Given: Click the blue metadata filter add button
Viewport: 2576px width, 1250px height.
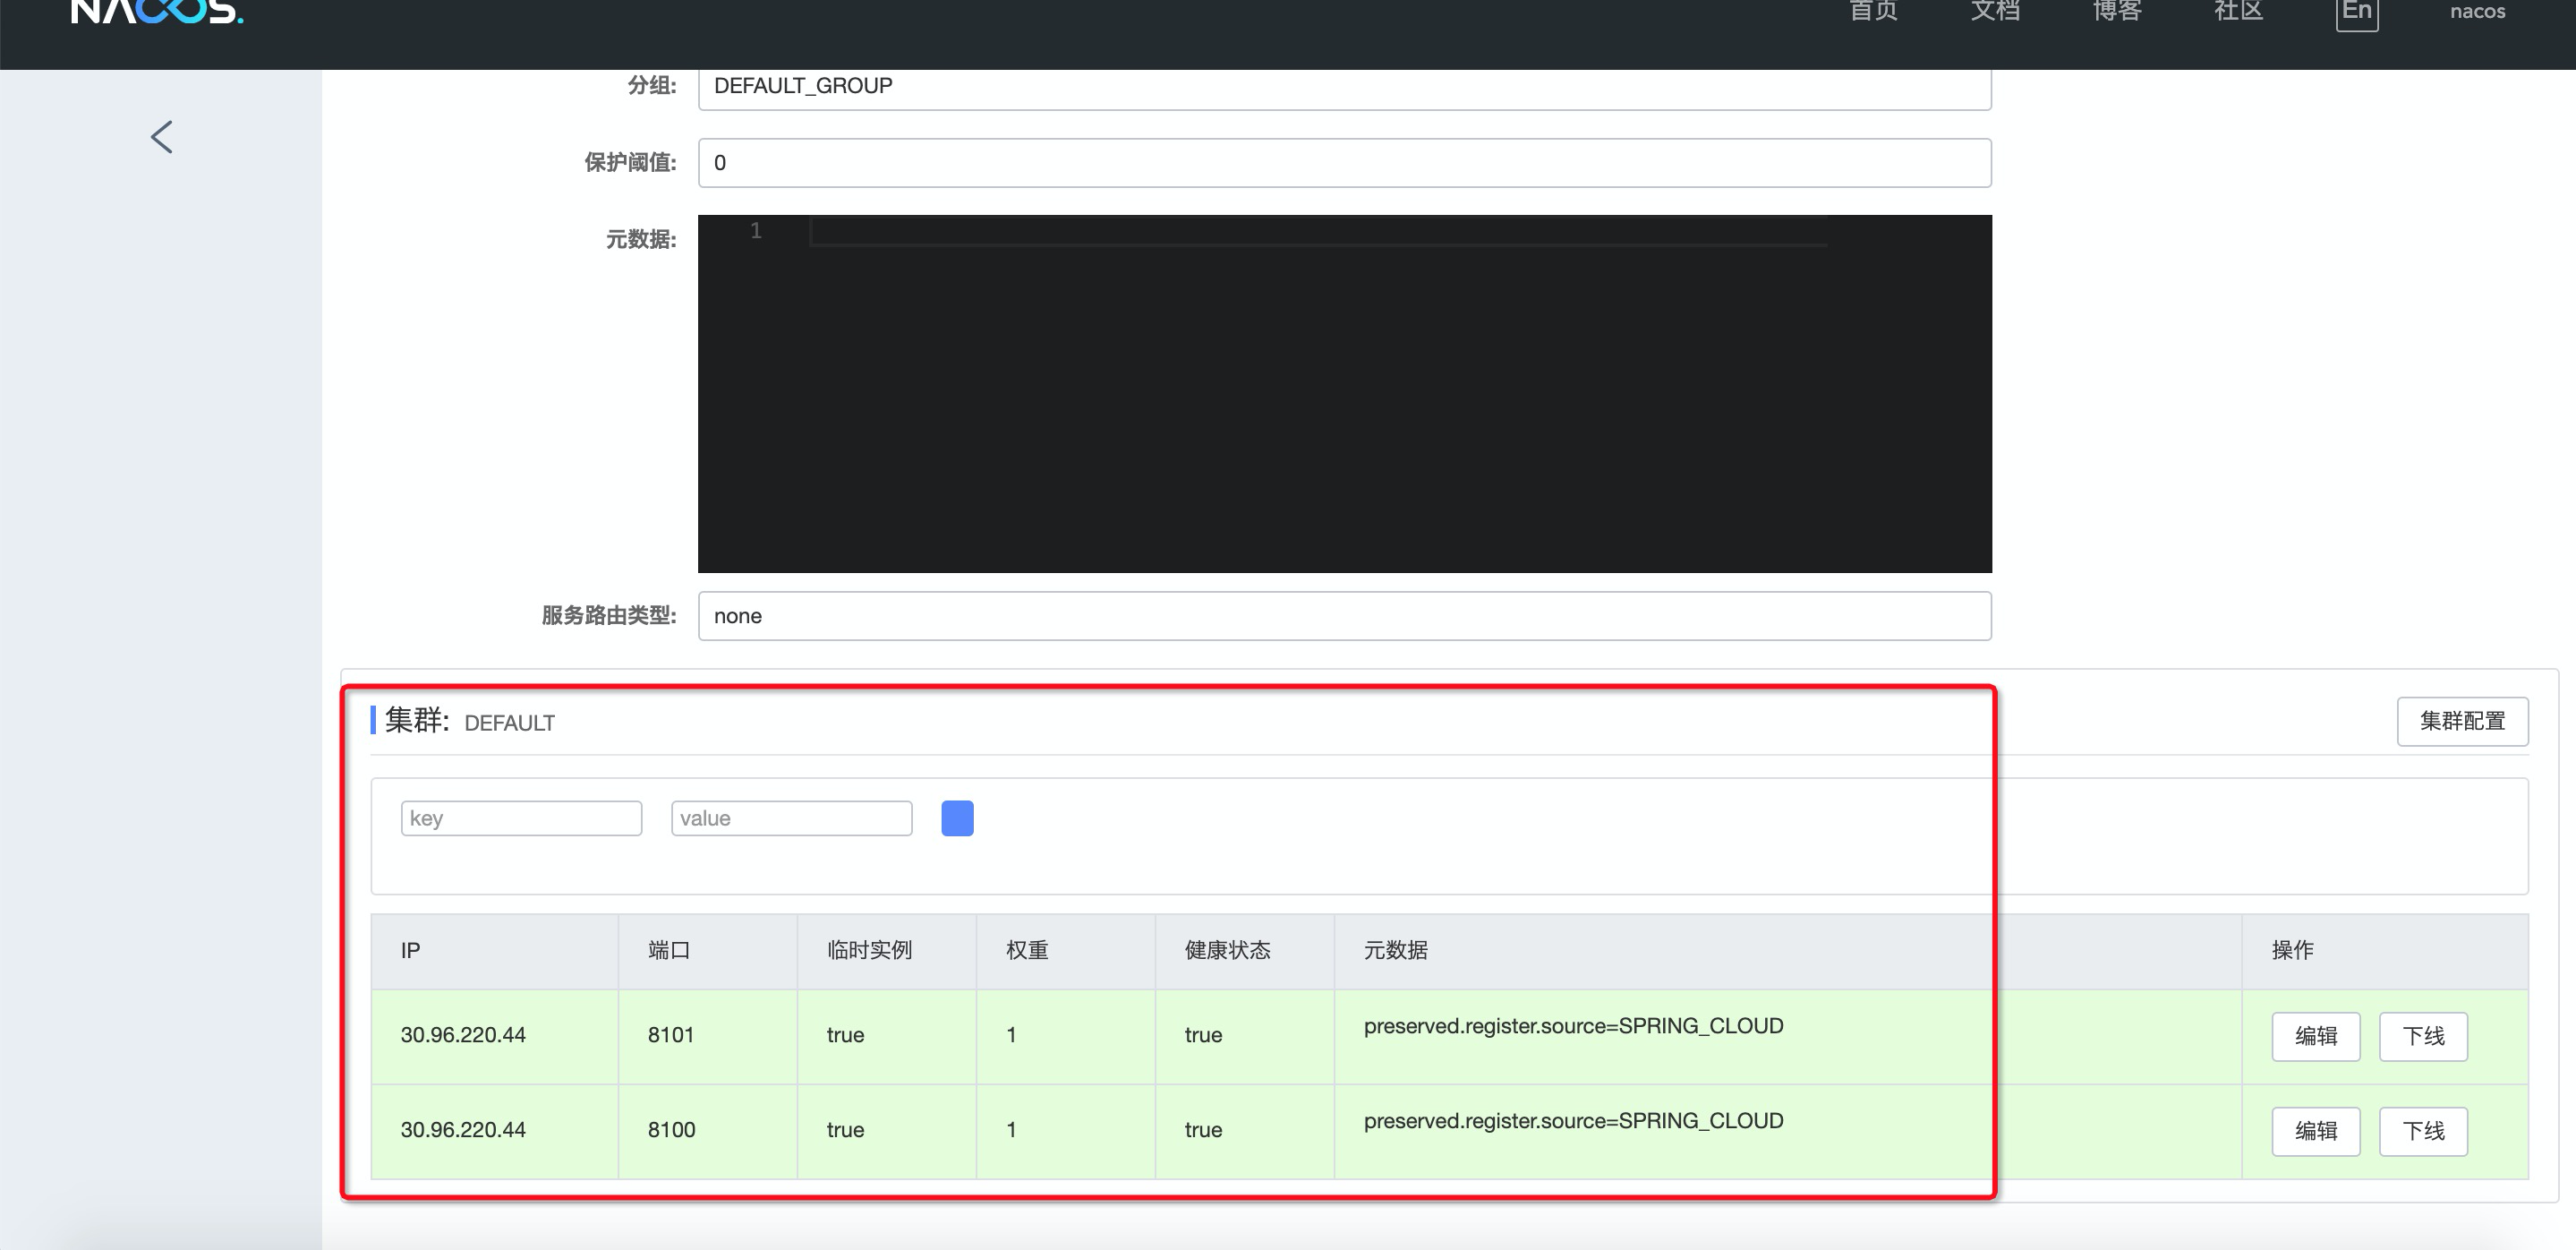Looking at the screenshot, I should 957,818.
